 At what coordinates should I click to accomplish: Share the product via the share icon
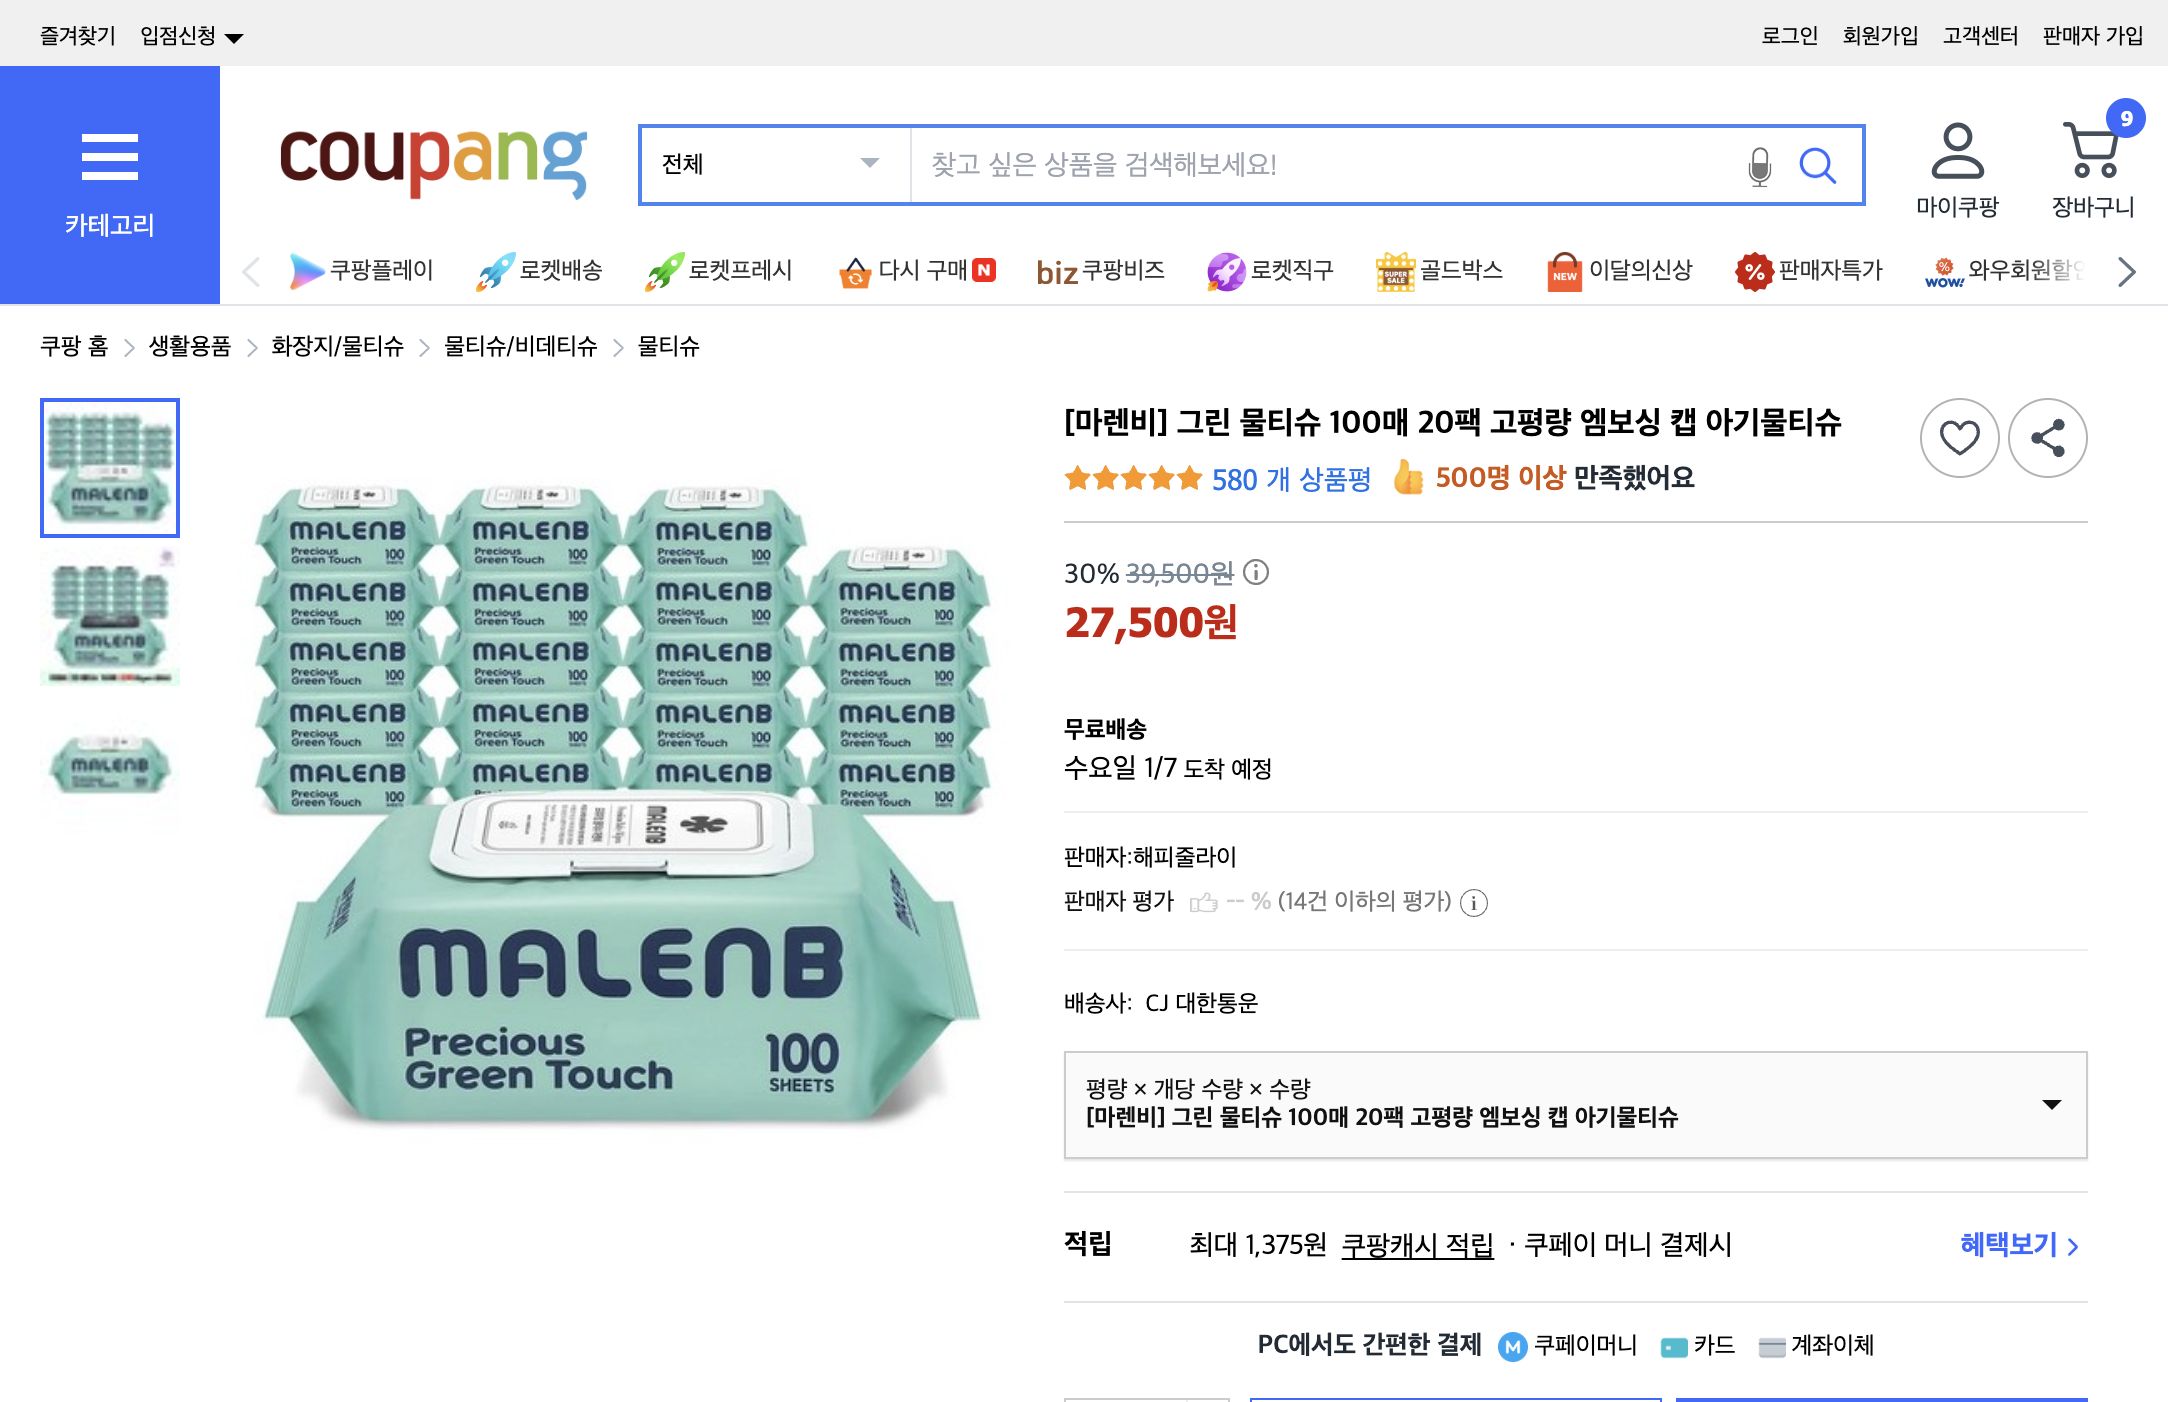pyautogui.click(x=2047, y=438)
